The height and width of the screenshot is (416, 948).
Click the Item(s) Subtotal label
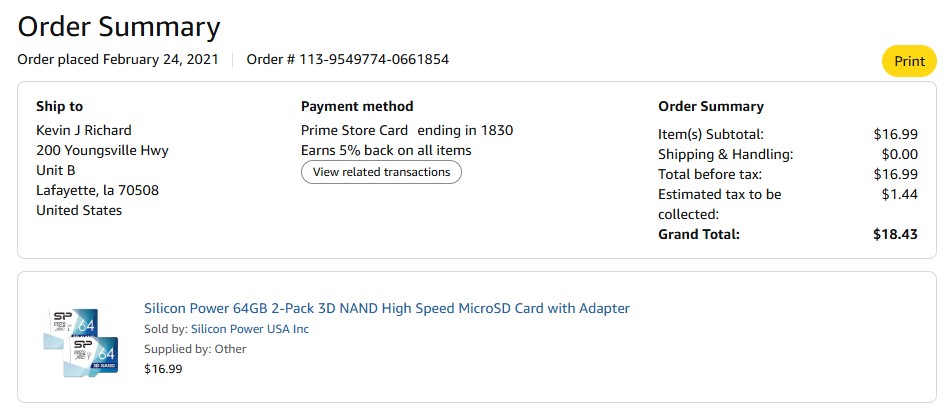click(x=710, y=134)
